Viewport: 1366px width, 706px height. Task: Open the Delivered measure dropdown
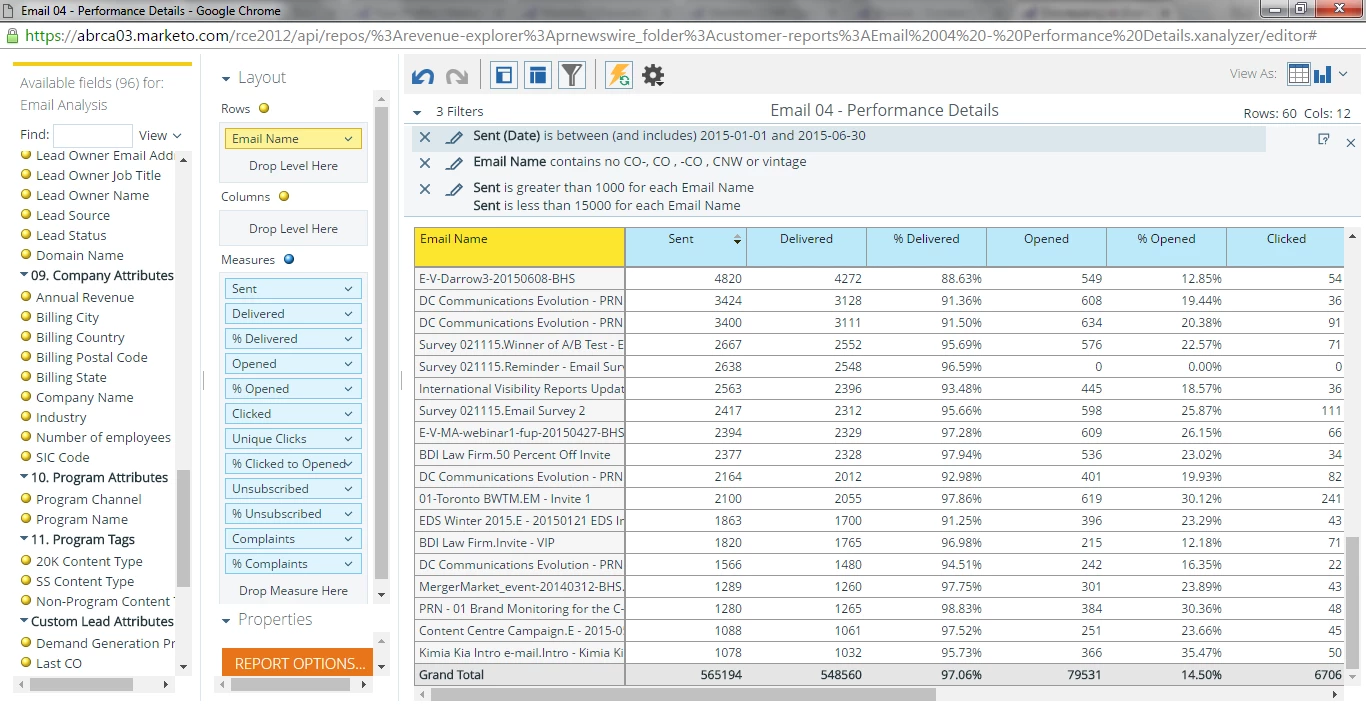tap(348, 314)
